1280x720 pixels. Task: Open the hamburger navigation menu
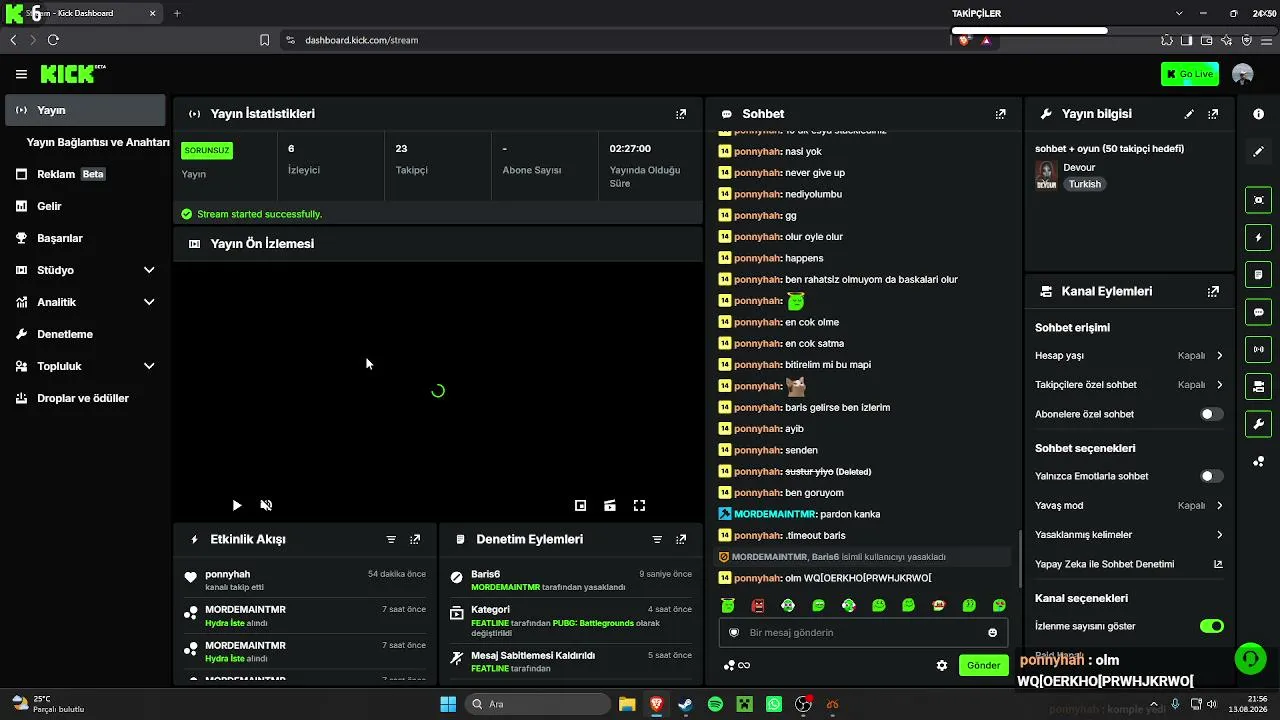pyautogui.click(x=21, y=74)
